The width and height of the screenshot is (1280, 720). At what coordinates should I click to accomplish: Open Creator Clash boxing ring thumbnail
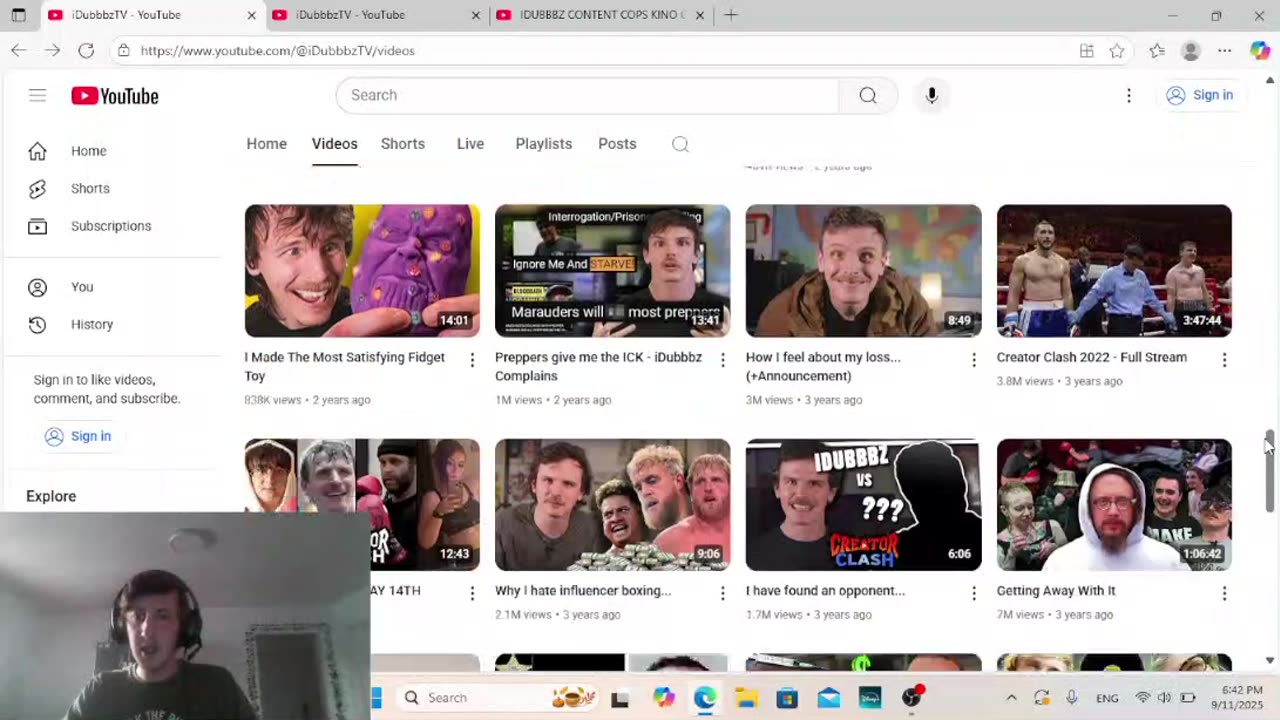[x=1114, y=271]
